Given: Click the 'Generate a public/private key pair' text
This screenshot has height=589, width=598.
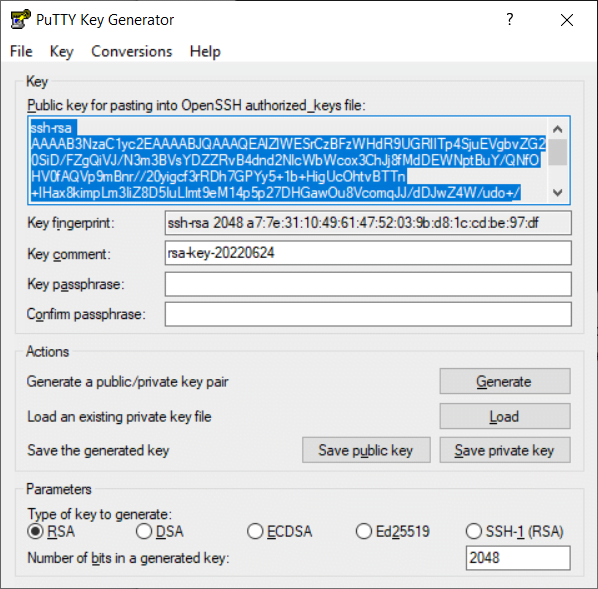Looking at the screenshot, I should click(128, 382).
